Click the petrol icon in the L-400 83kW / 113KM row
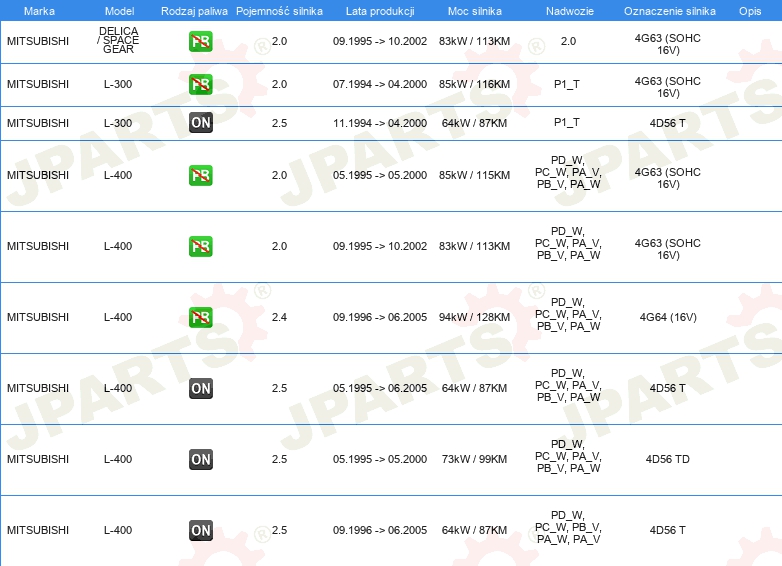Image resolution: width=782 pixels, height=566 pixels. click(200, 246)
